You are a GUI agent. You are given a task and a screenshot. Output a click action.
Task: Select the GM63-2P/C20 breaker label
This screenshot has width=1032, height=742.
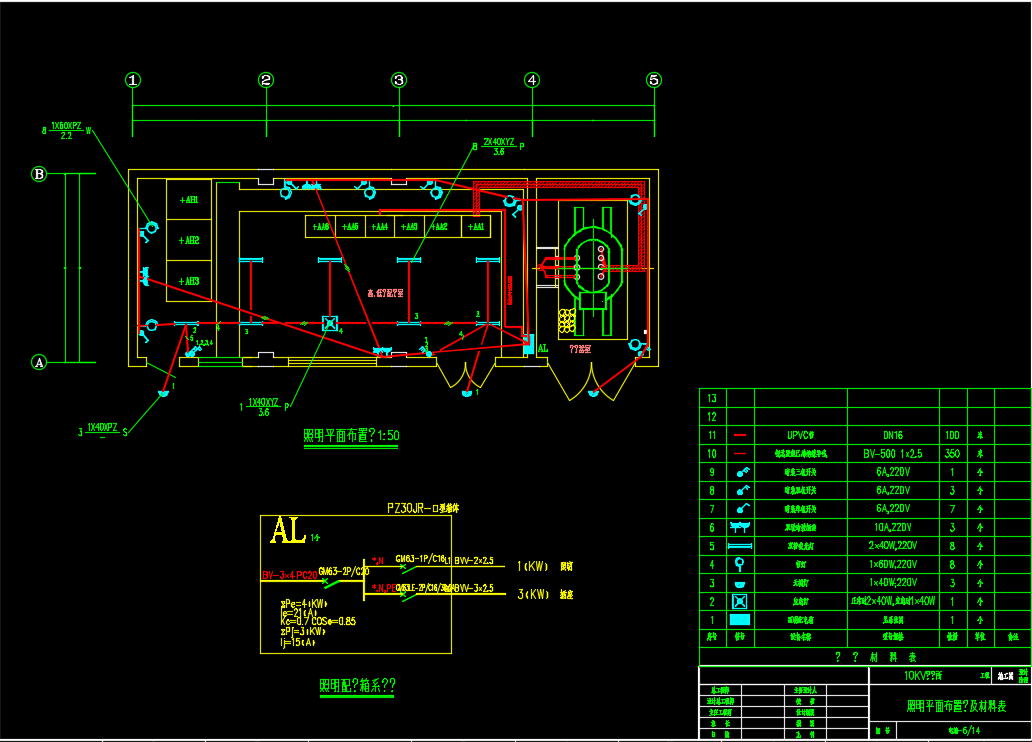click(344, 571)
